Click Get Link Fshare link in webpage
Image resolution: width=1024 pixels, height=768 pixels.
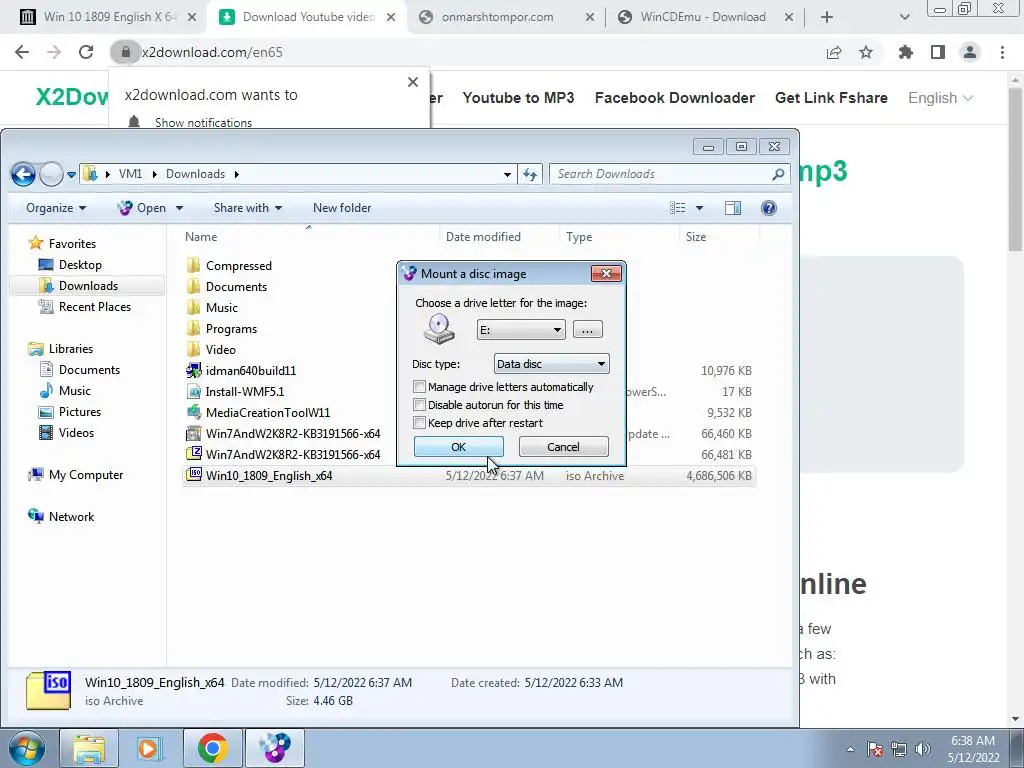831,98
